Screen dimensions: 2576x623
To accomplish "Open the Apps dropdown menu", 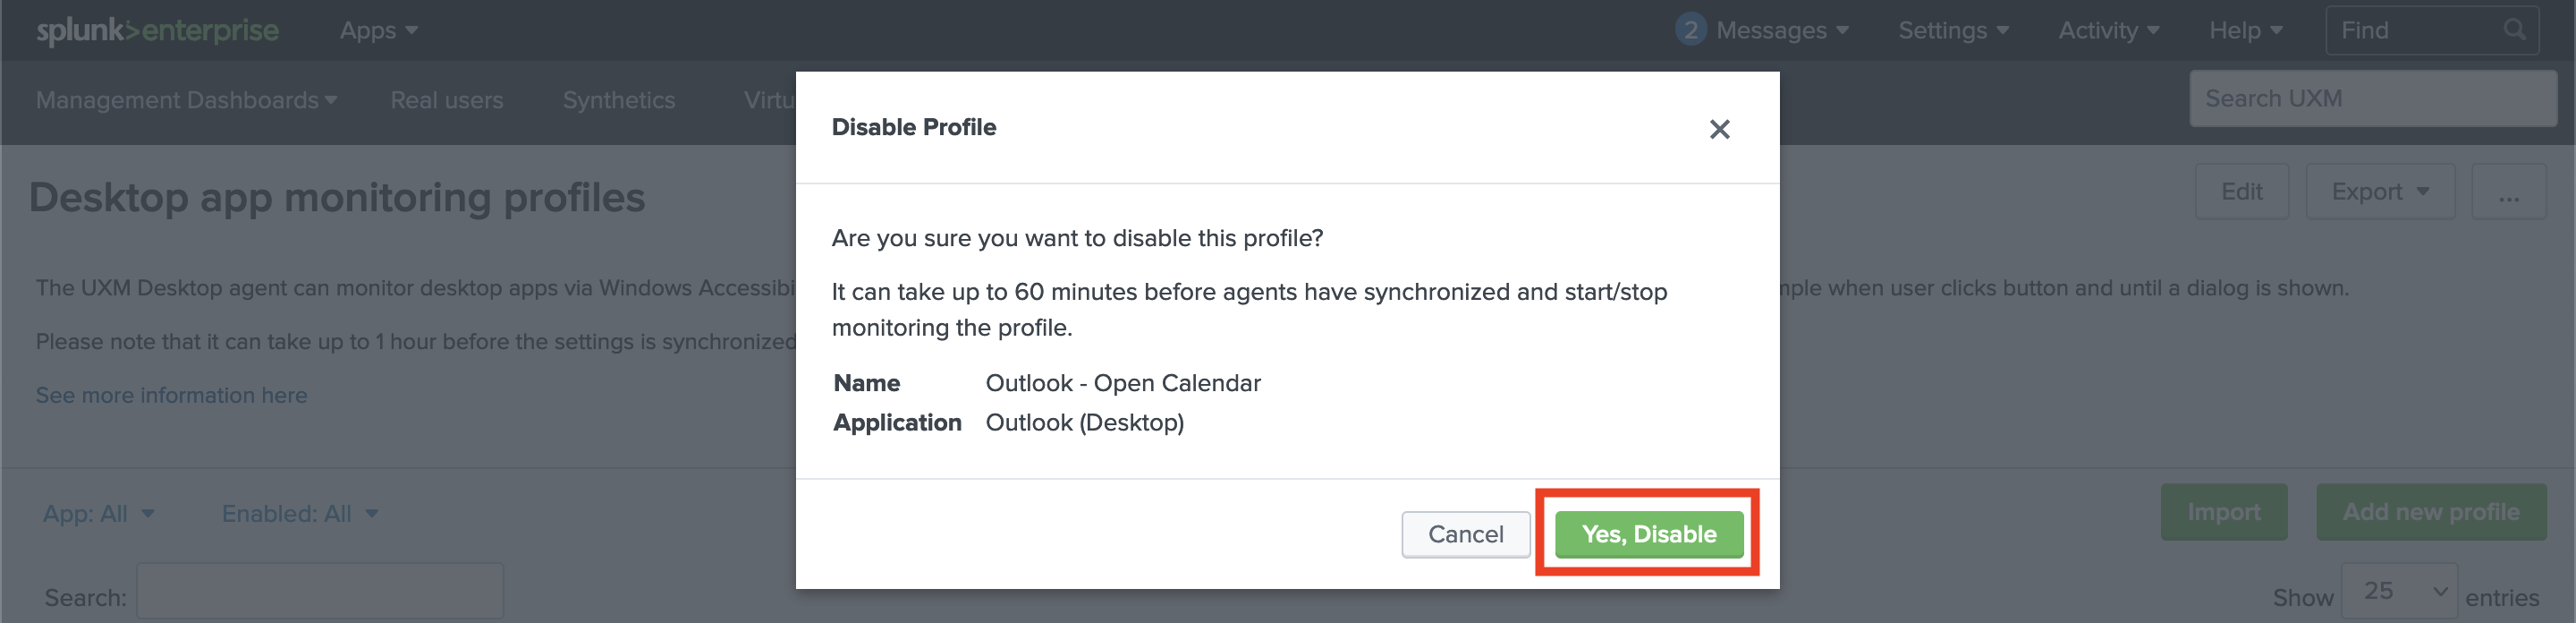I will [378, 31].
